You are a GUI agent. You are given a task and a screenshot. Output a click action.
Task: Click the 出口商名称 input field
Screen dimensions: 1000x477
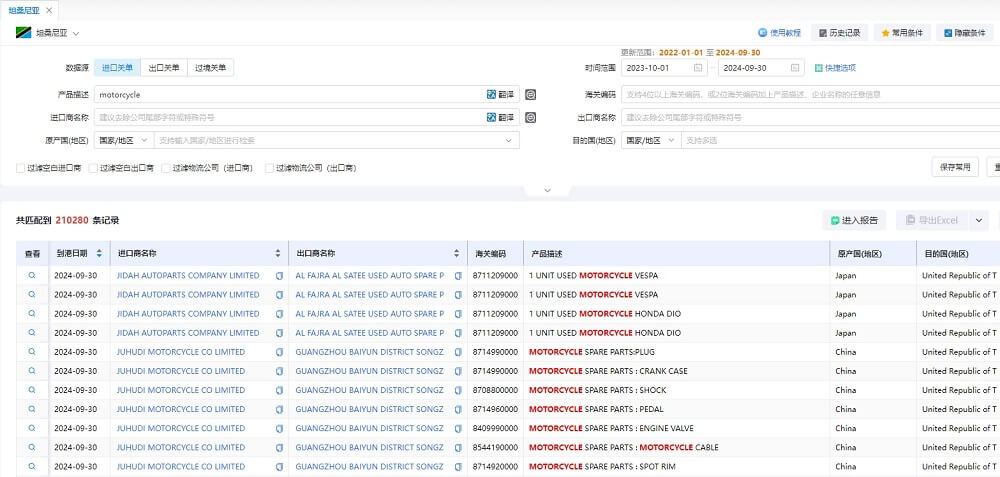[811, 117]
